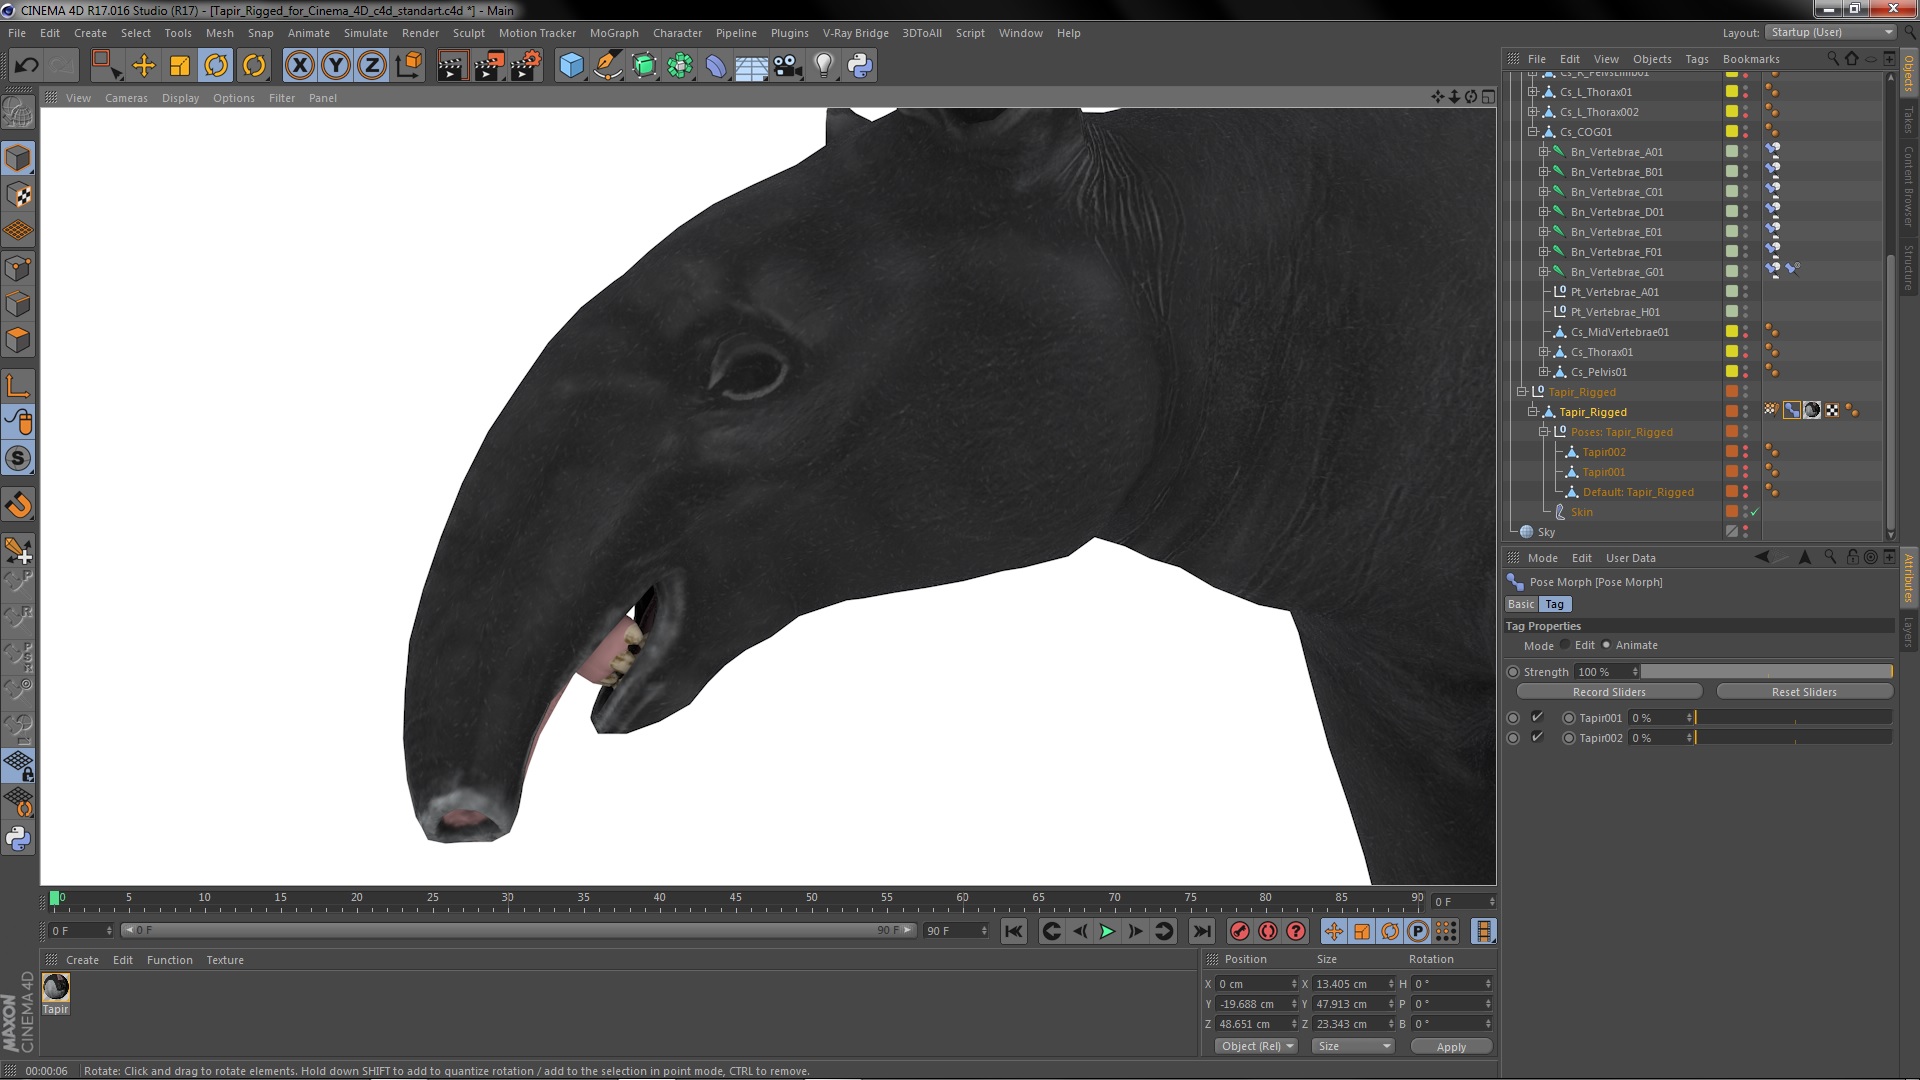This screenshot has width=1920, height=1080.
Task: Click Reset Sliders button
Action: point(1804,692)
